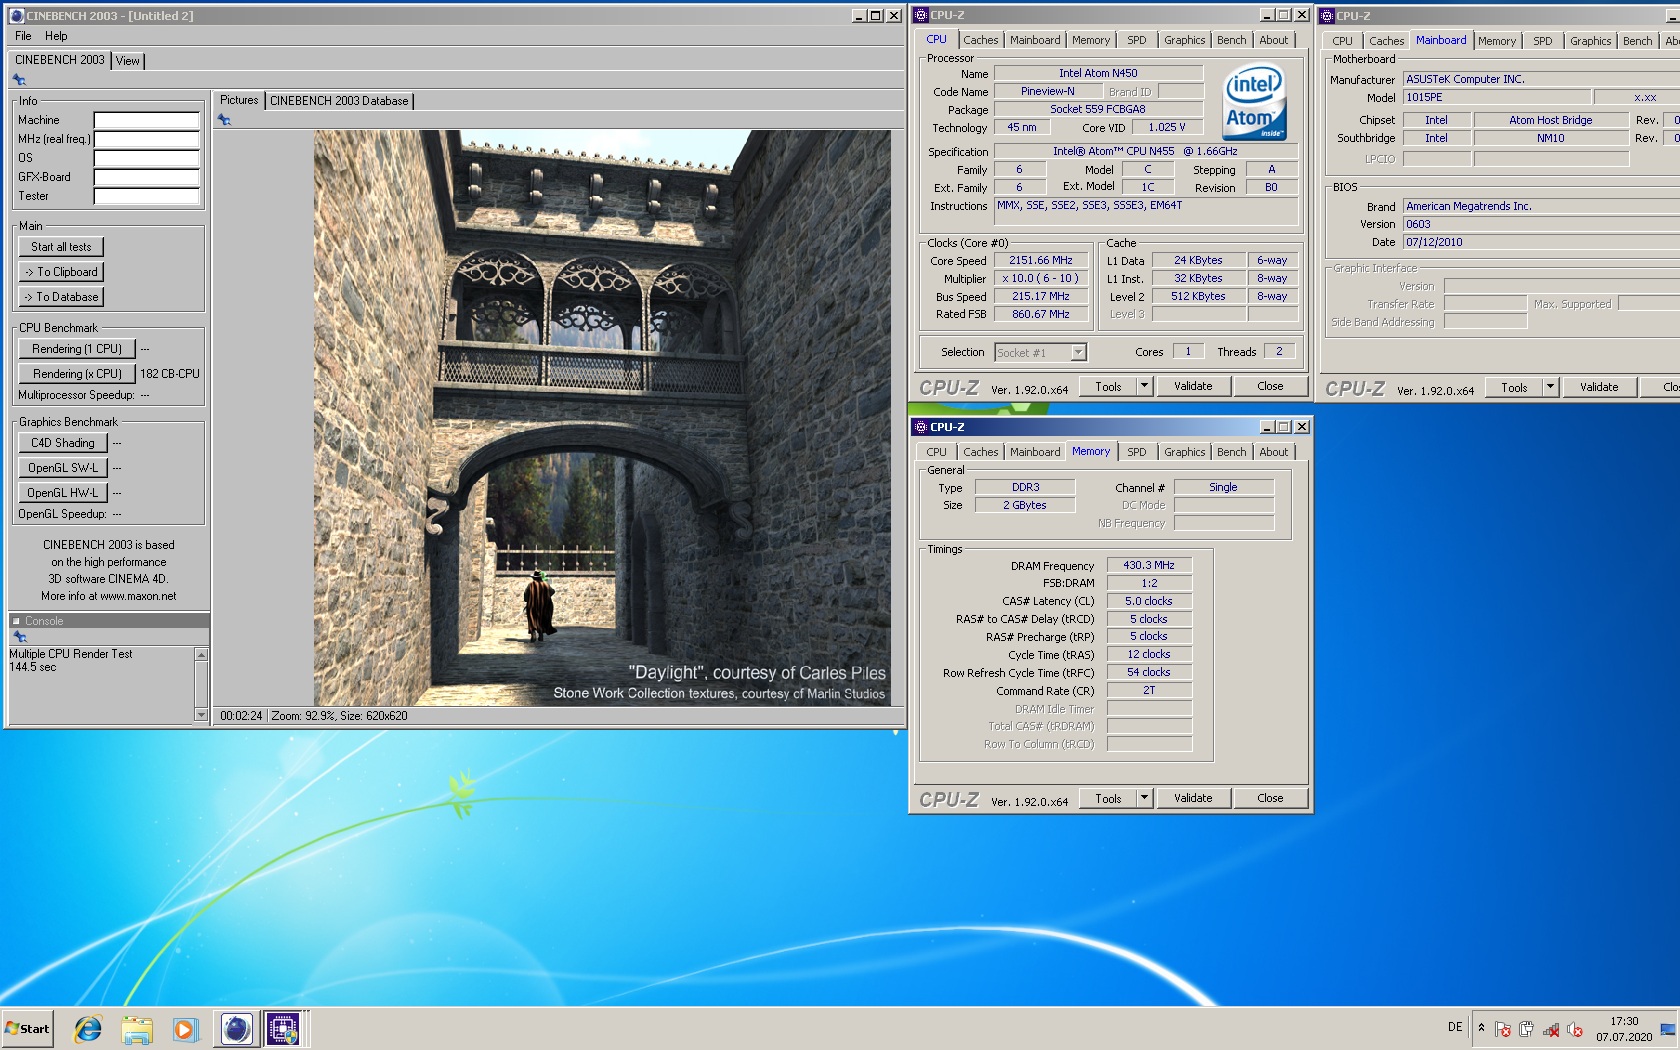This screenshot has height=1050, width=1680.
Task: Click the 2151.66 MHz Core Speed value
Action: pos(1040,260)
